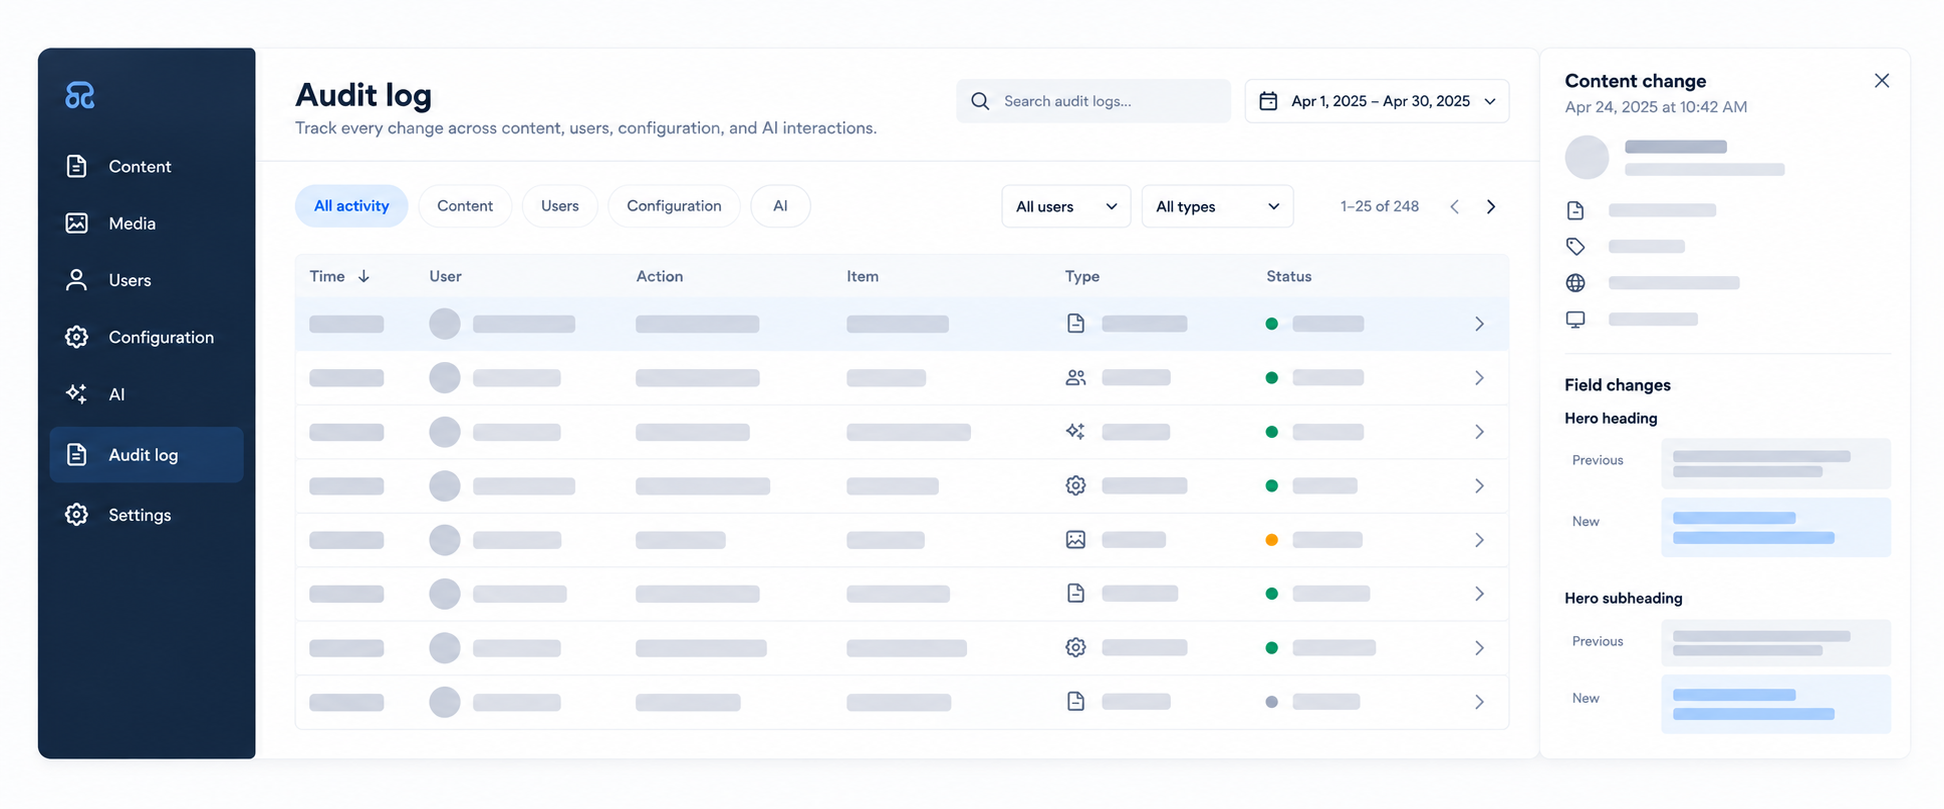Image resolution: width=1944 pixels, height=809 pixels.
Task: Expand the All types filter dropdown
Action: coord(1217,206)
